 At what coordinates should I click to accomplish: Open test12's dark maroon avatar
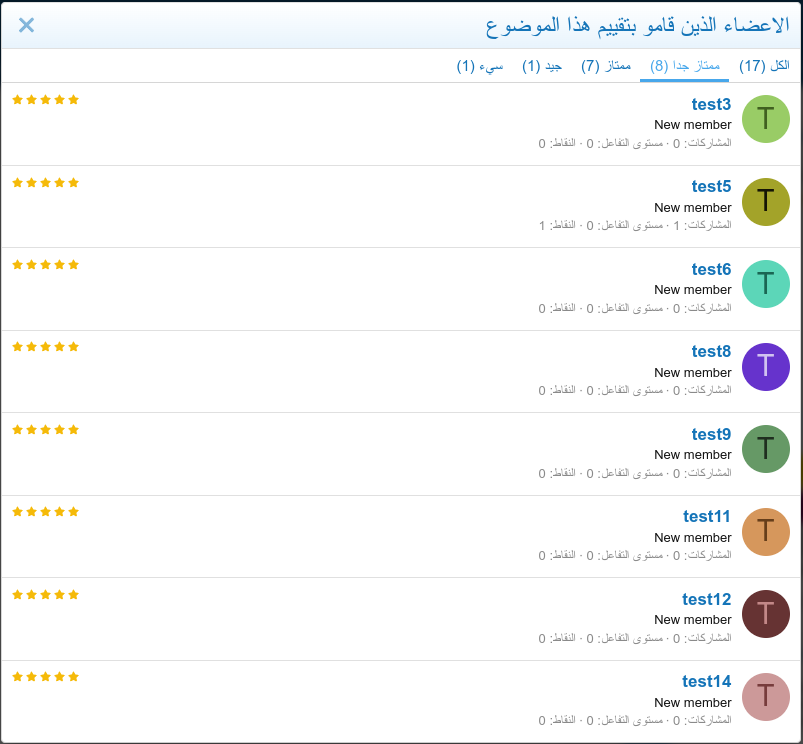pos(765,614)
